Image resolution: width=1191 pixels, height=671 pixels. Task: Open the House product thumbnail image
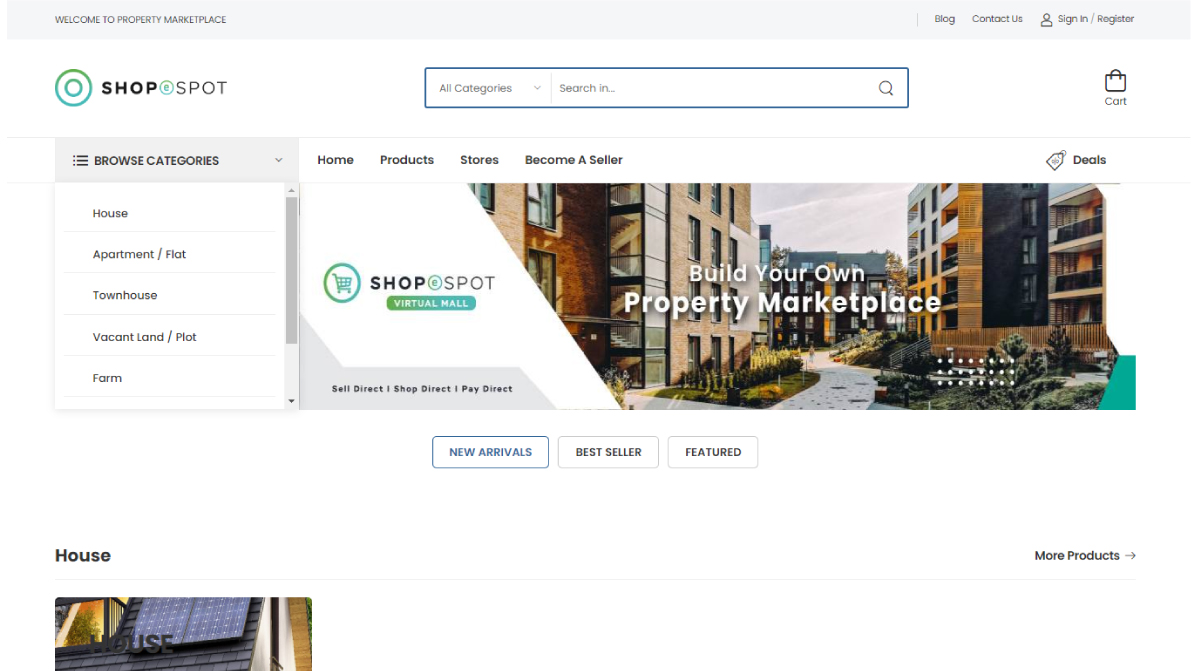tap(183, 634)
